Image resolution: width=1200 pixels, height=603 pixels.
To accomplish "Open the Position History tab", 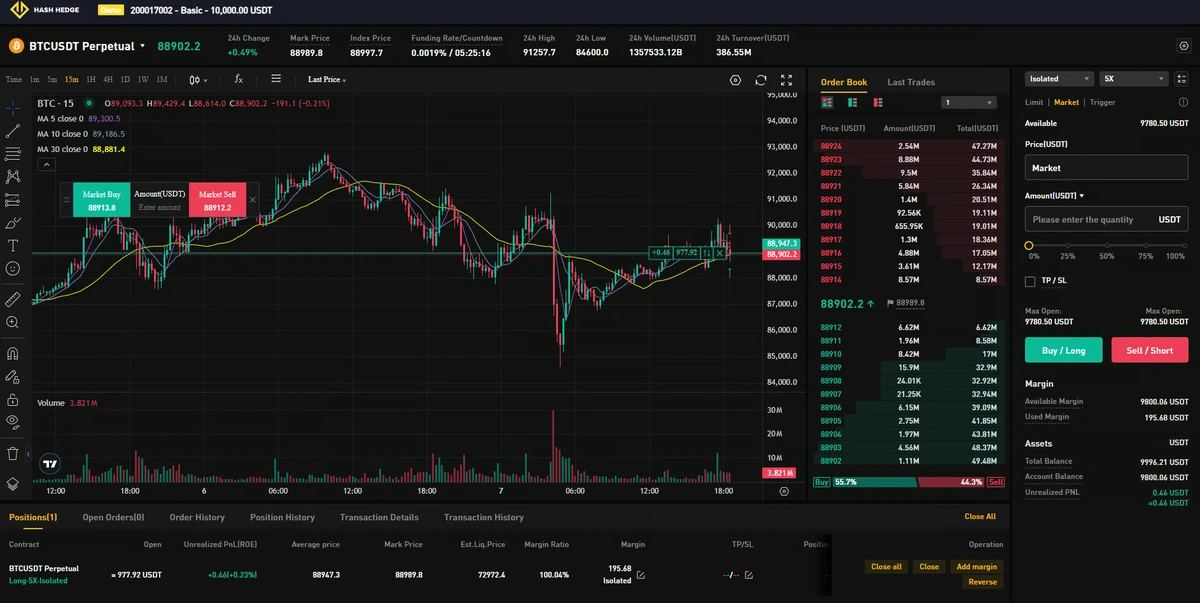I will tap(282, 517).
